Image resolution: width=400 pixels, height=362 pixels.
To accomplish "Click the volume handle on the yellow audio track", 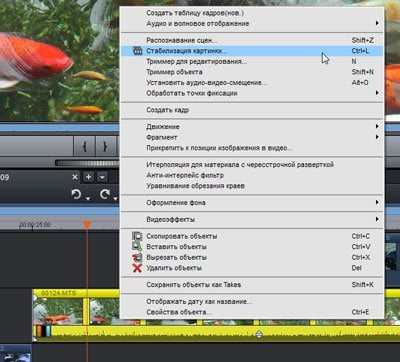I will coord(259,334).
